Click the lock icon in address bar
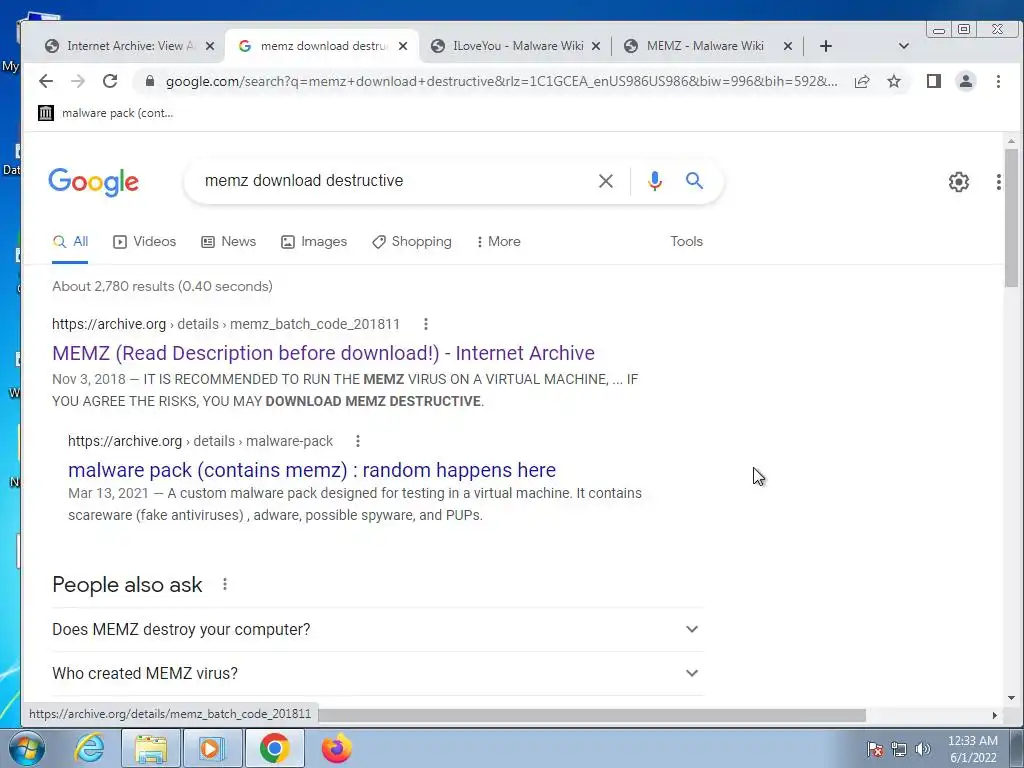Viewport: 1024px width, 768px height. [x=150, y=81]
